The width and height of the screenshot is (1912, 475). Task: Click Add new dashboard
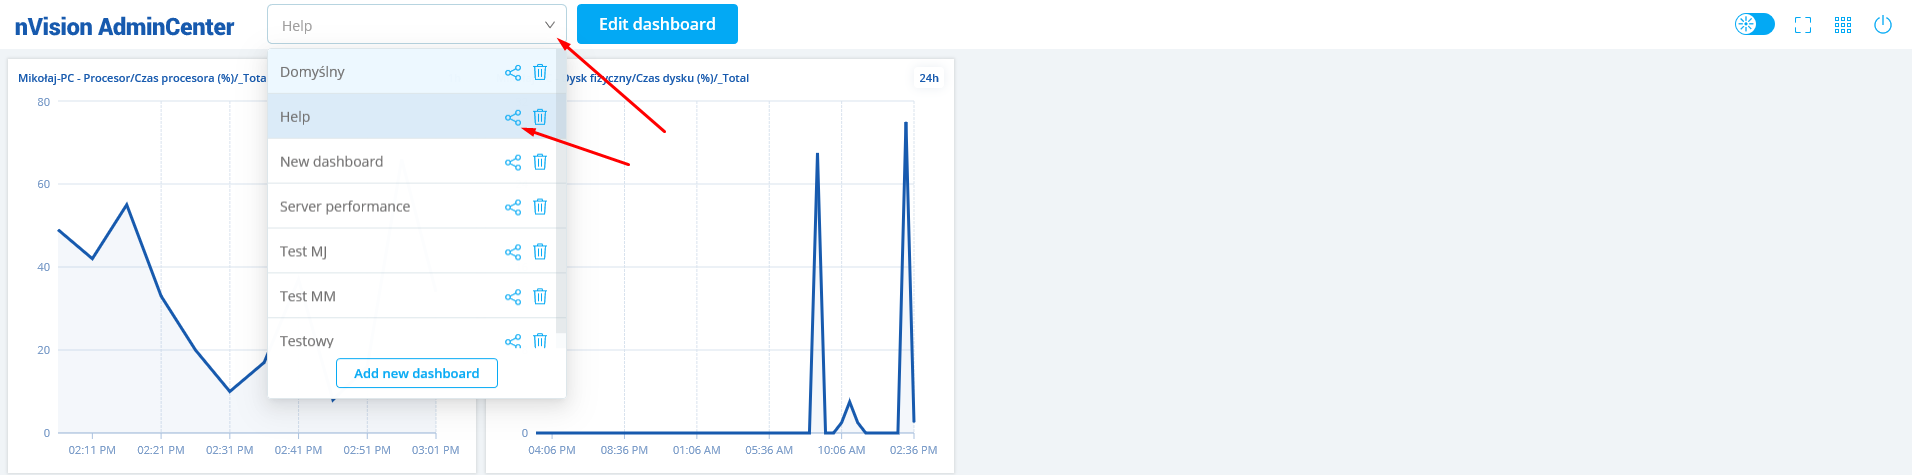417,373
